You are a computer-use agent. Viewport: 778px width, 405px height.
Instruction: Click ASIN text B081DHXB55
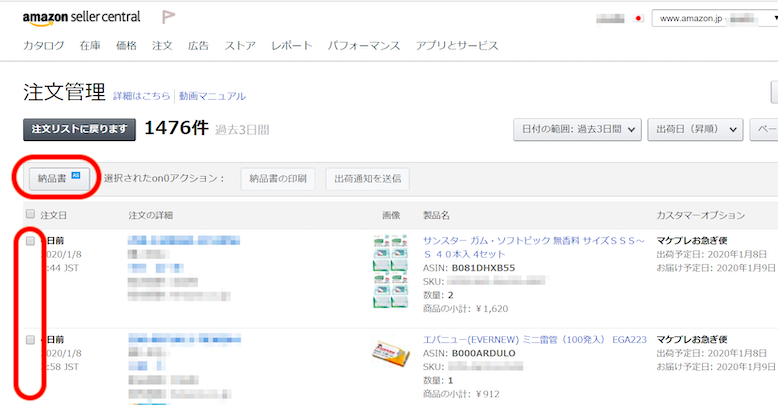483,268
